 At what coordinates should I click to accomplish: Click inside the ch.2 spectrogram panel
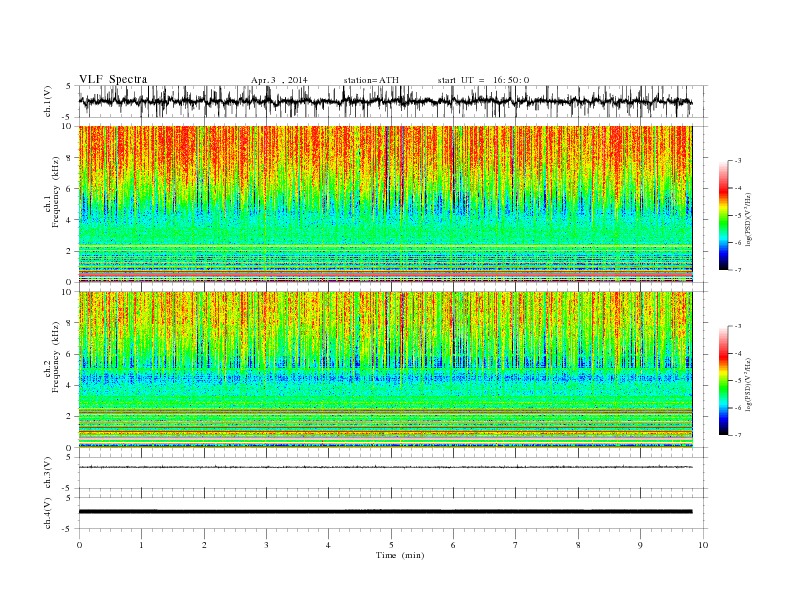pyautogui.click(x=385, y=370)
